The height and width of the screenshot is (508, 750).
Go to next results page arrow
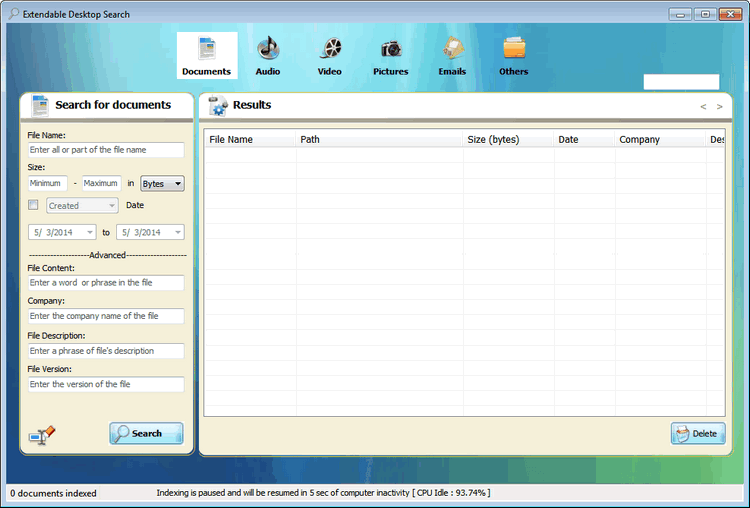coord(719,107)
